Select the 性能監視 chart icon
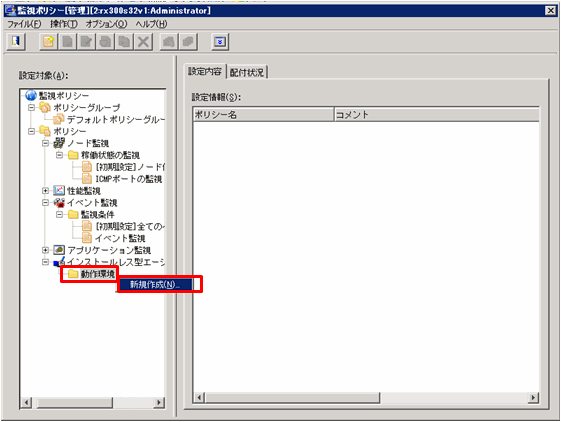This screenshot has height=422, width=561. (59, 190)
